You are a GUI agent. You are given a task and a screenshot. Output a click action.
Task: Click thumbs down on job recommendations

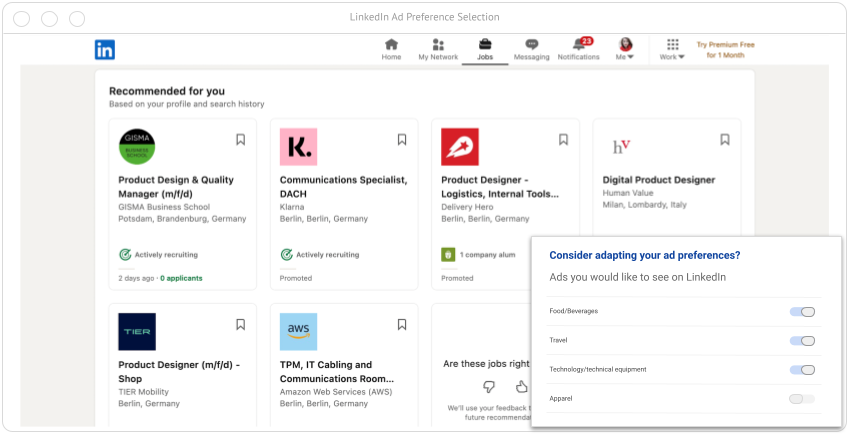pyautogui.click(x=489, y=387)
